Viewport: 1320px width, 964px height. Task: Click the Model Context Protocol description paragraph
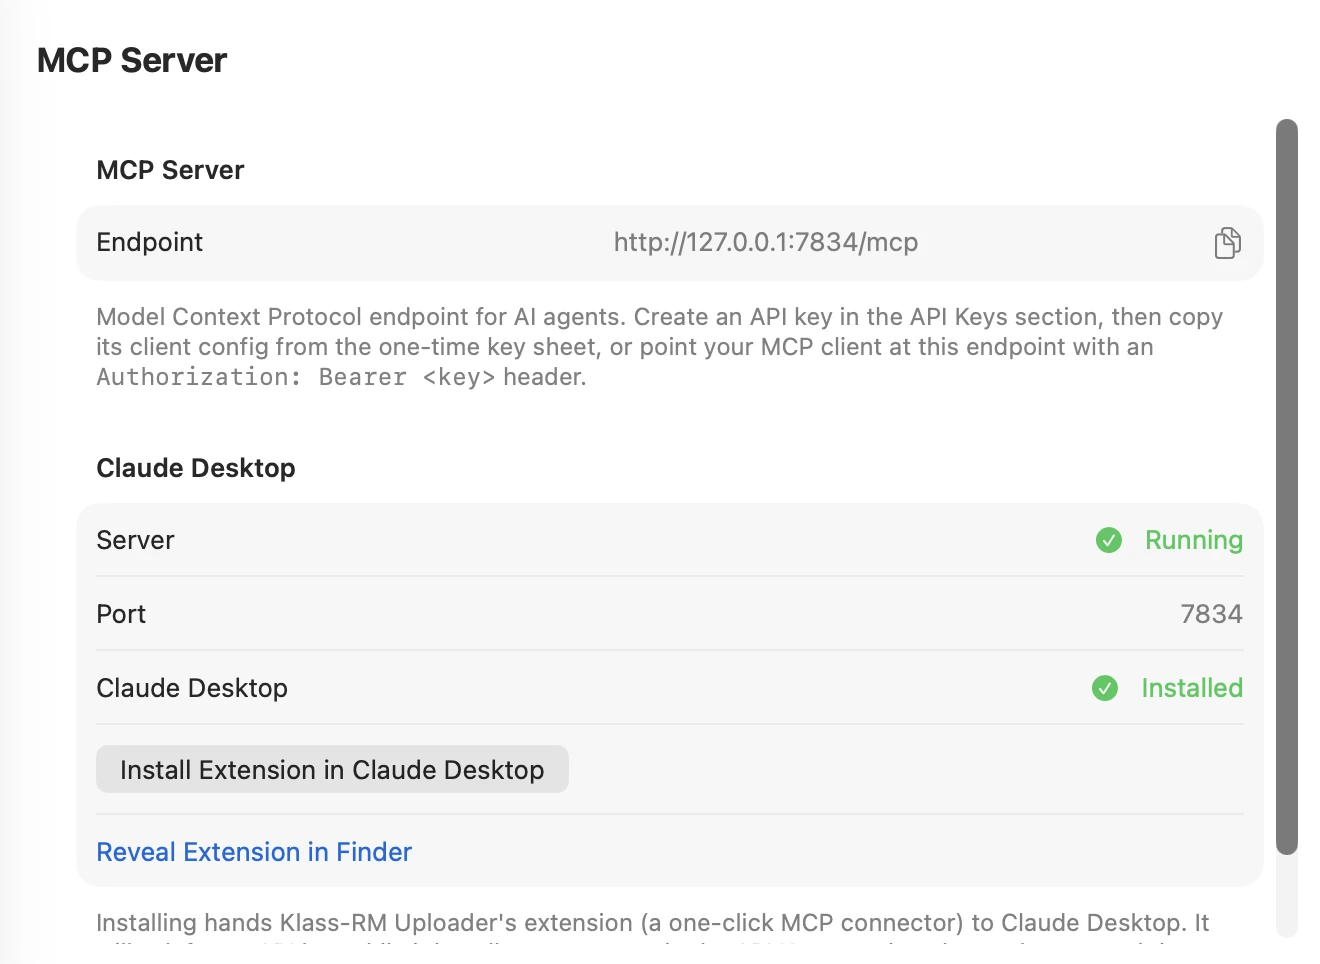[x=660, y=347]
